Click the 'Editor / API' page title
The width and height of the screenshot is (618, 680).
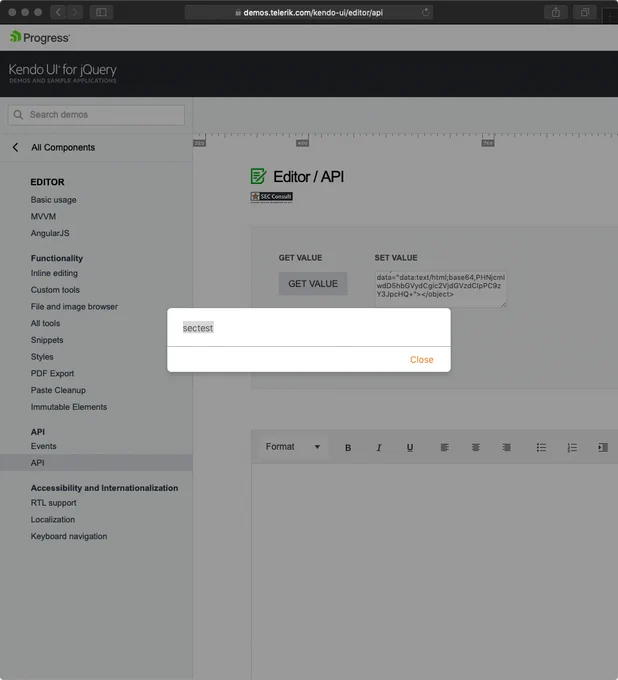tap(308, 177)
